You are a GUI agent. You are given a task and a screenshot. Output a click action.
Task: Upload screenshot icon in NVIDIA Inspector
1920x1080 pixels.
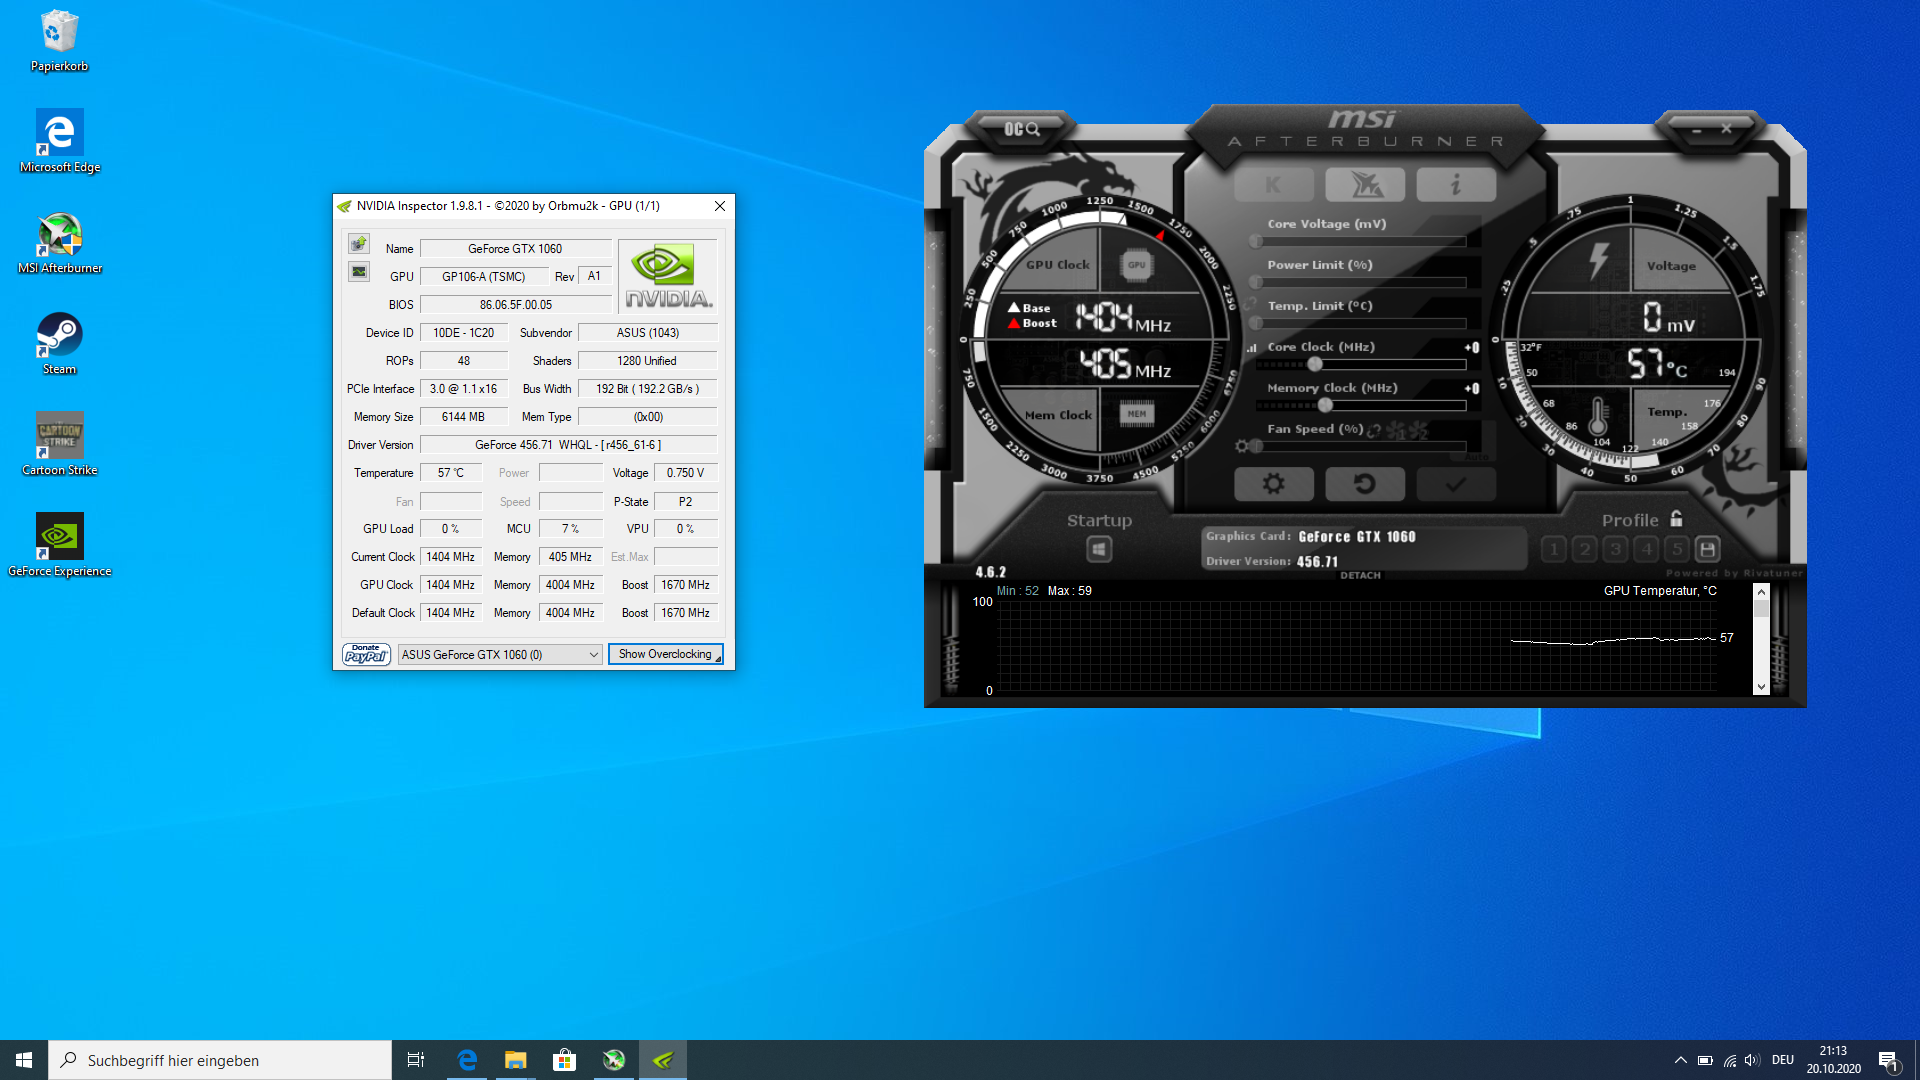pyautogui.click(x=359, y=244)
